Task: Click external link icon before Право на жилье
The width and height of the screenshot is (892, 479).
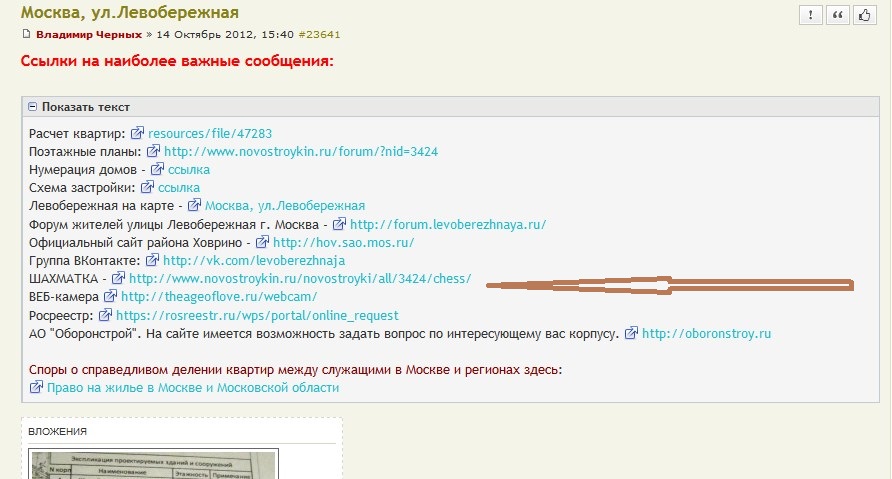Action: 37,387
